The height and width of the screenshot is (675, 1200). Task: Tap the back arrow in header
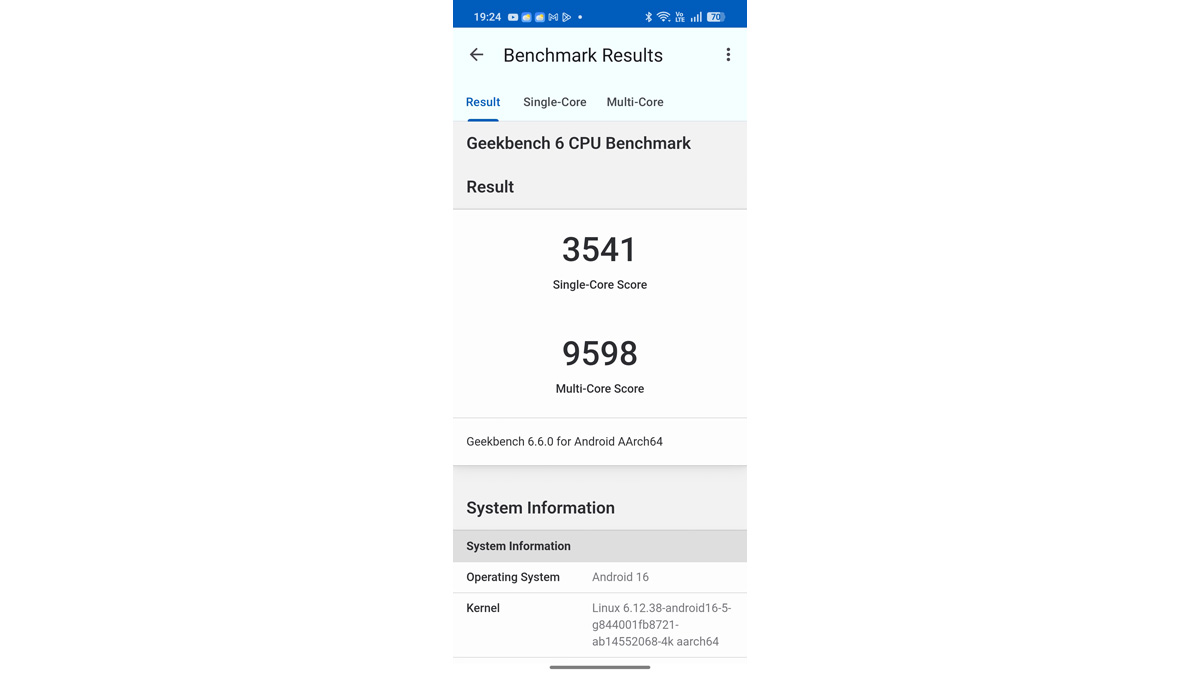coord(476,55)
